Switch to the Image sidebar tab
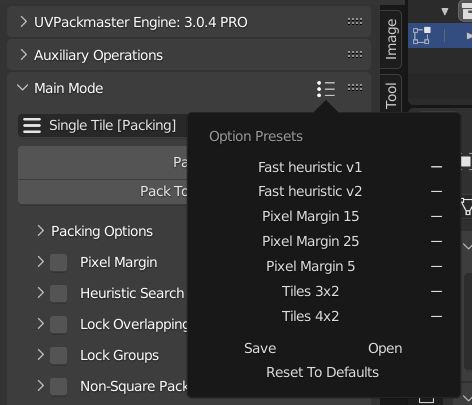The image size is (473, 405). click(x=391, y=39)
